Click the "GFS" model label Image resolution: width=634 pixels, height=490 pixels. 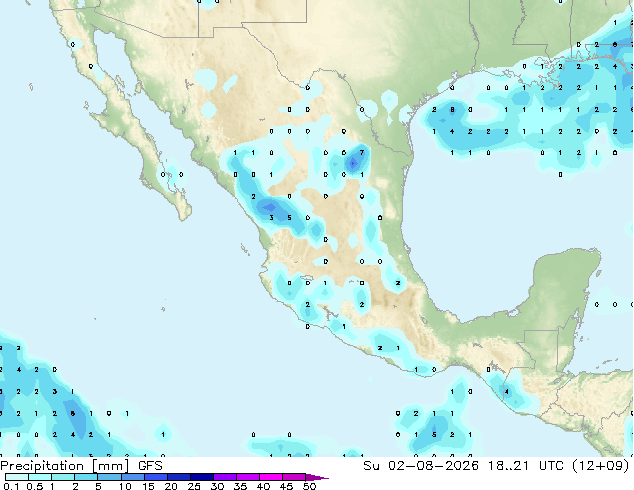150,466
